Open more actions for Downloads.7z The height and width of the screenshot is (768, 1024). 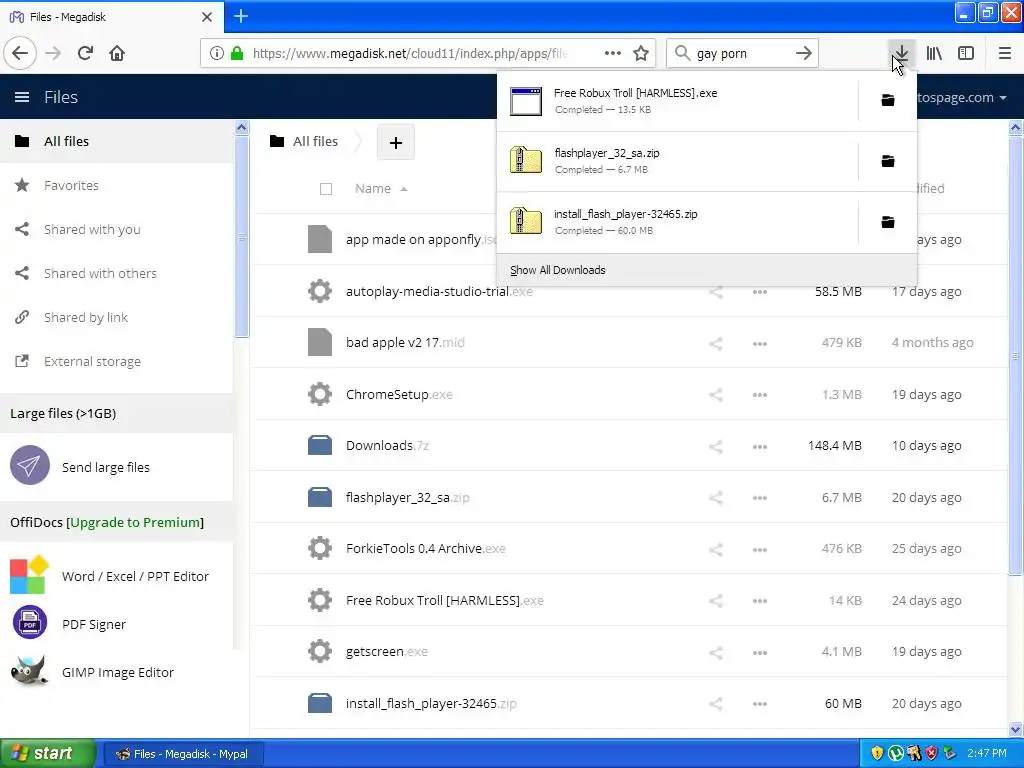760,446
